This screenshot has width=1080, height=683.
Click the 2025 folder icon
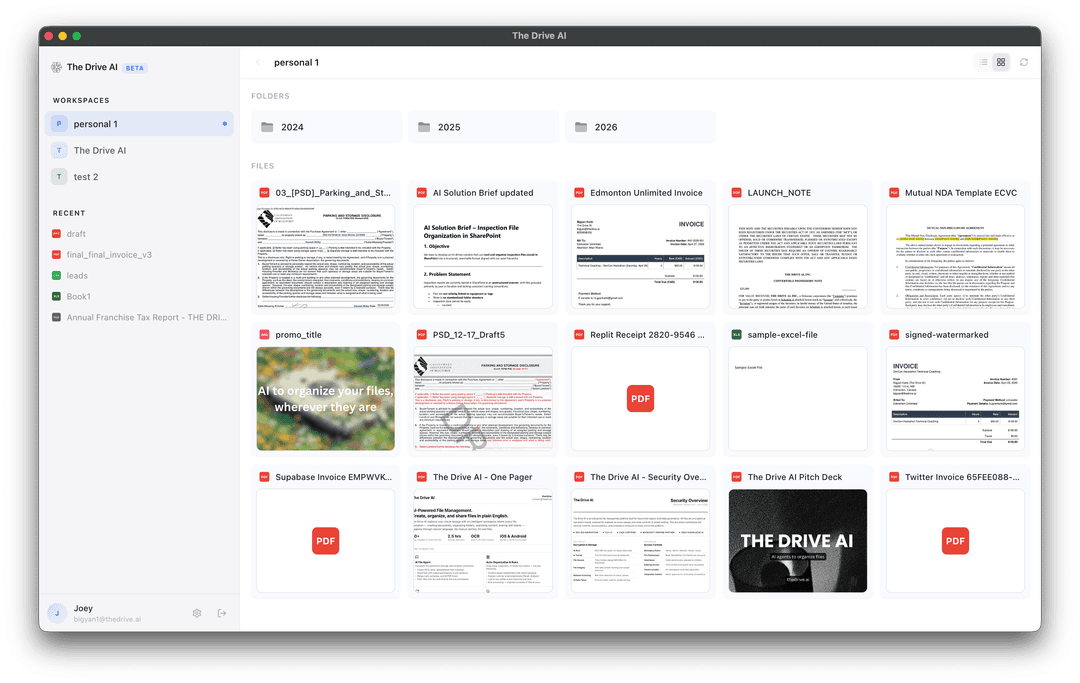pos(424,127)
